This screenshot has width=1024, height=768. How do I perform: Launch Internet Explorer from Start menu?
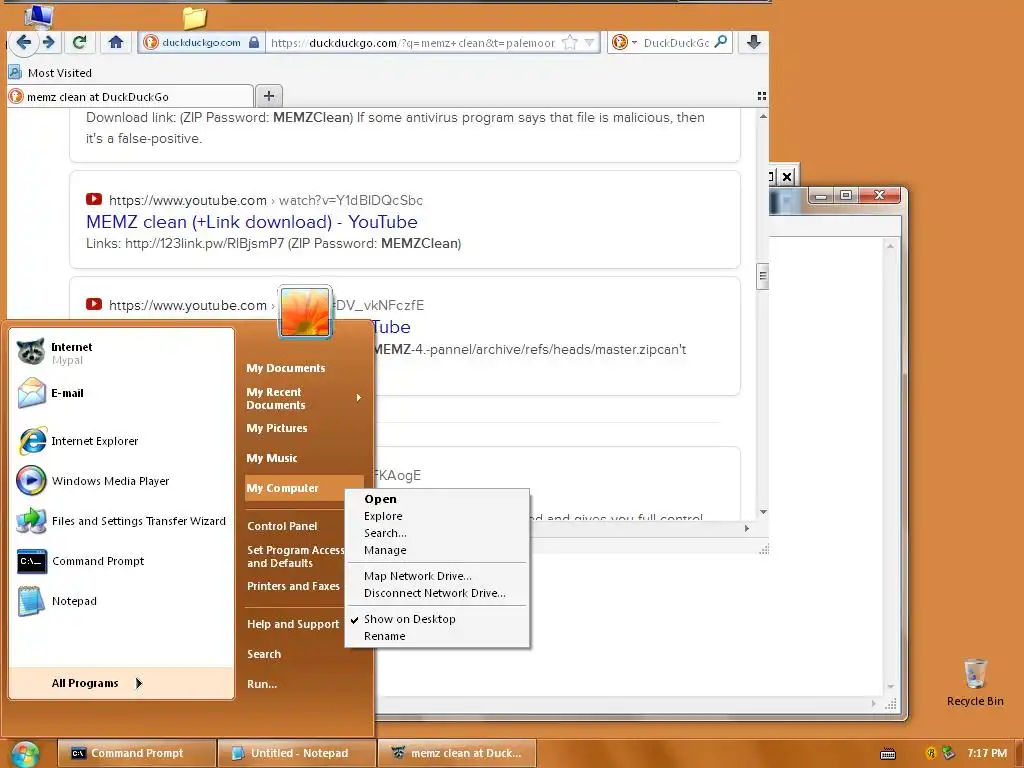click(121, 441)
